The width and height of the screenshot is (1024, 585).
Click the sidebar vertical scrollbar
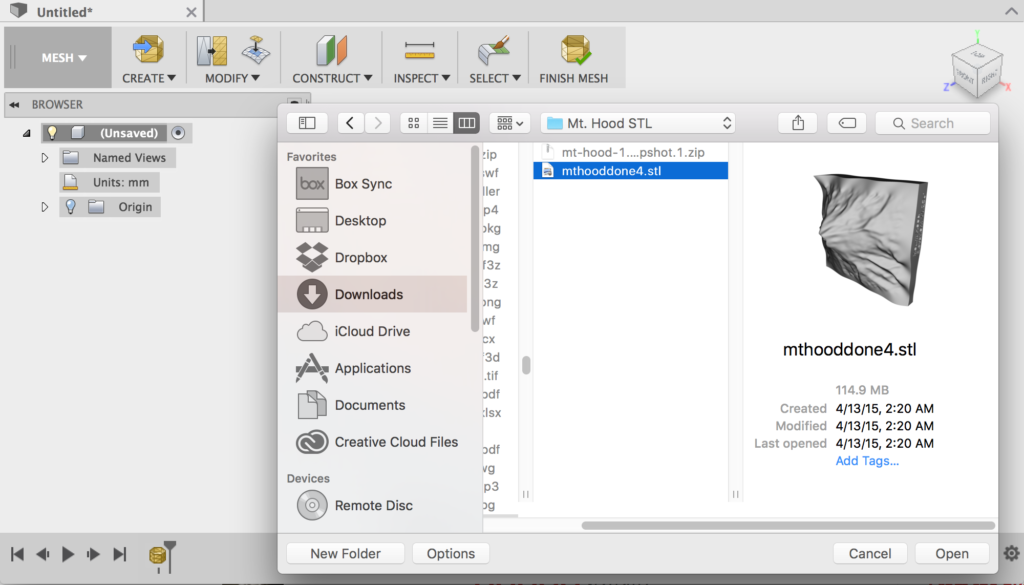tap(474, 238)
